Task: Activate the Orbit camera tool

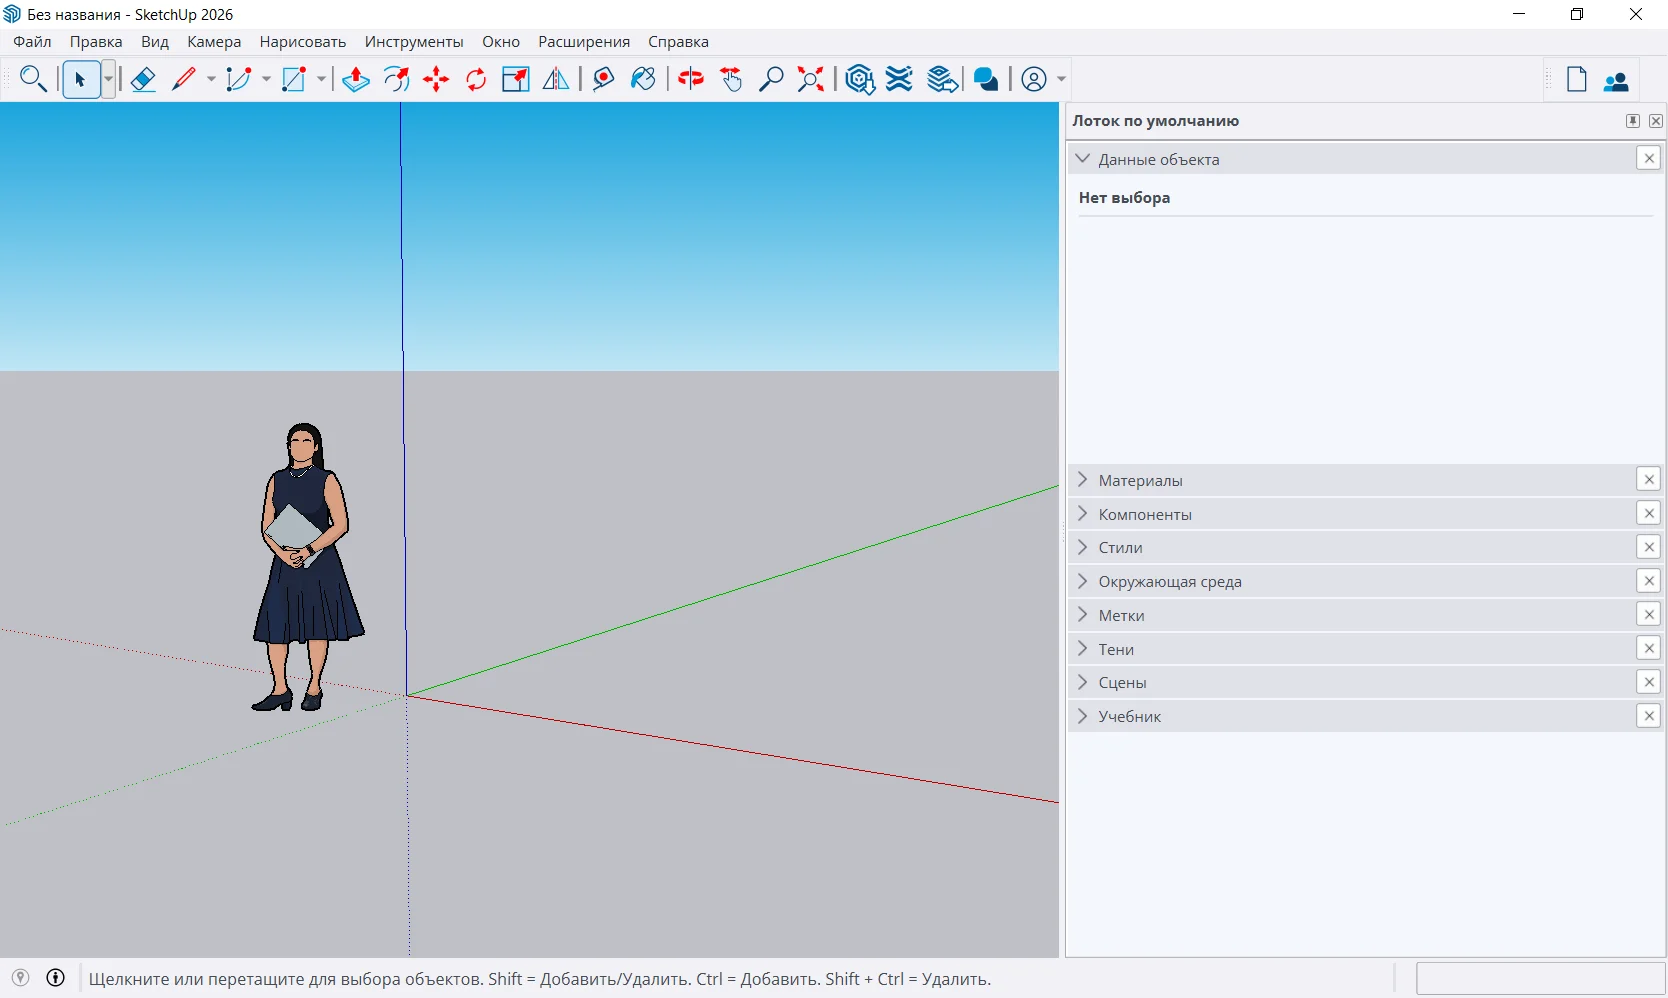Action: tap(691, 79)
